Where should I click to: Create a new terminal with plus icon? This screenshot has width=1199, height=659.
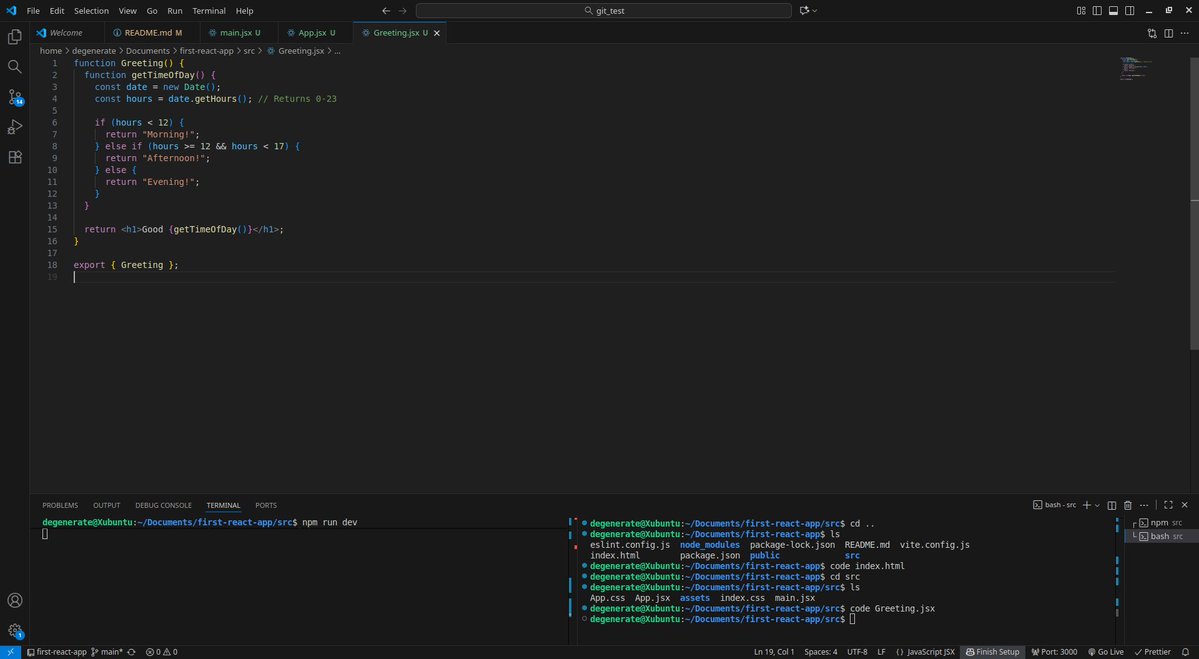coord(1087,505)
